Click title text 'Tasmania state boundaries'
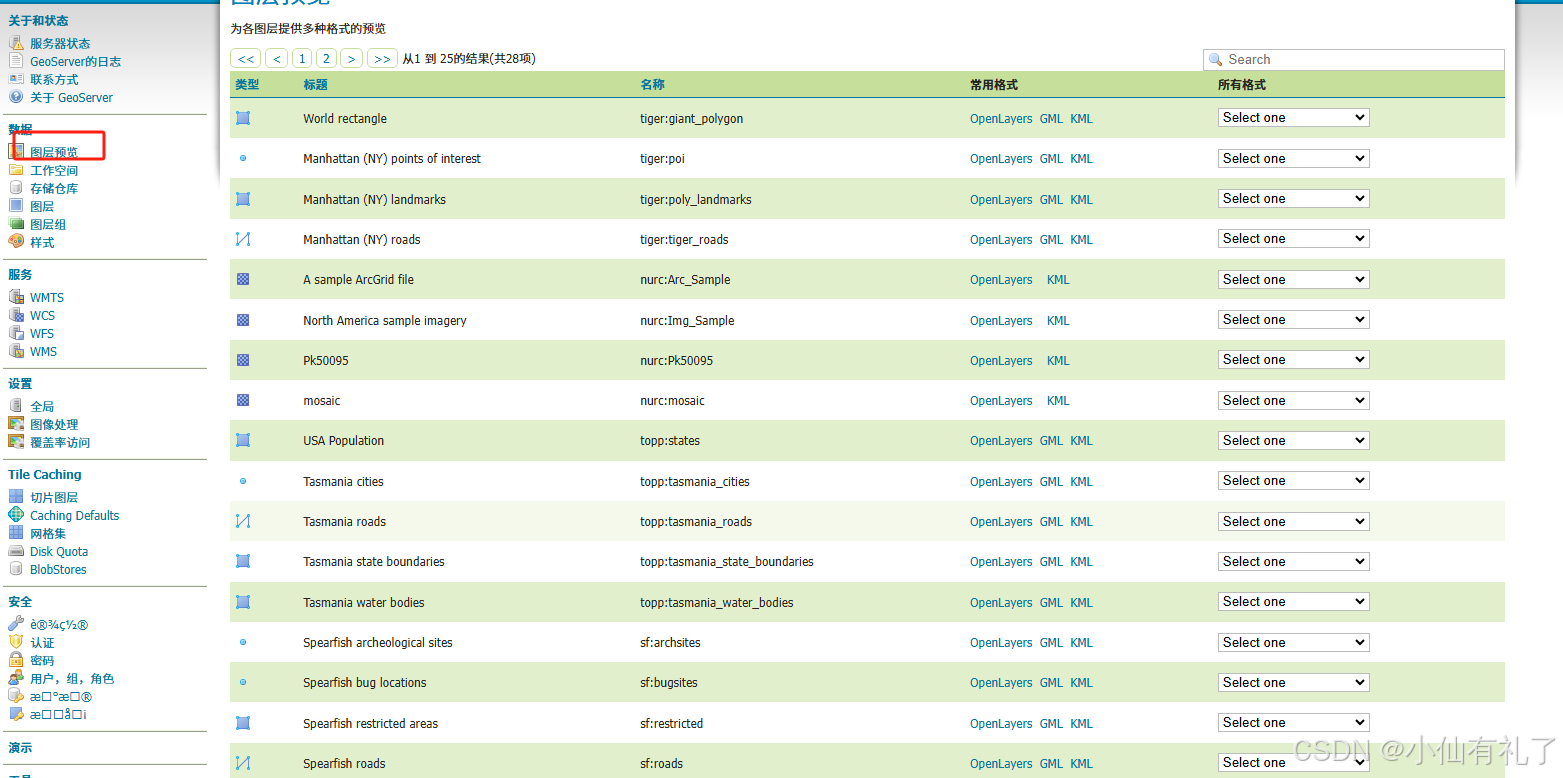The image size is (1563, 778). (374, 561)
